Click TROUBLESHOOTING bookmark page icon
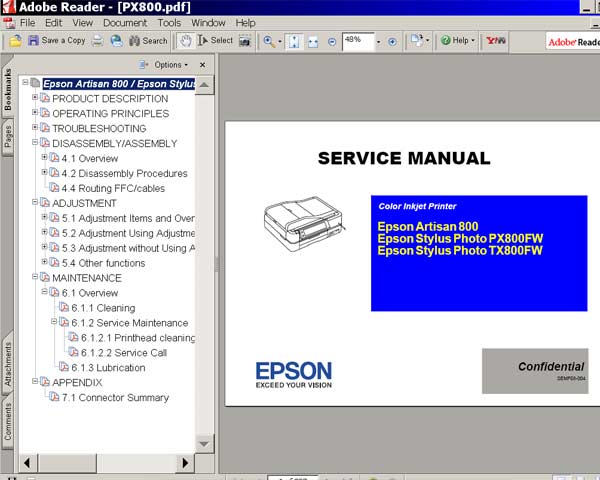The image size is (600, 480). 45,127
